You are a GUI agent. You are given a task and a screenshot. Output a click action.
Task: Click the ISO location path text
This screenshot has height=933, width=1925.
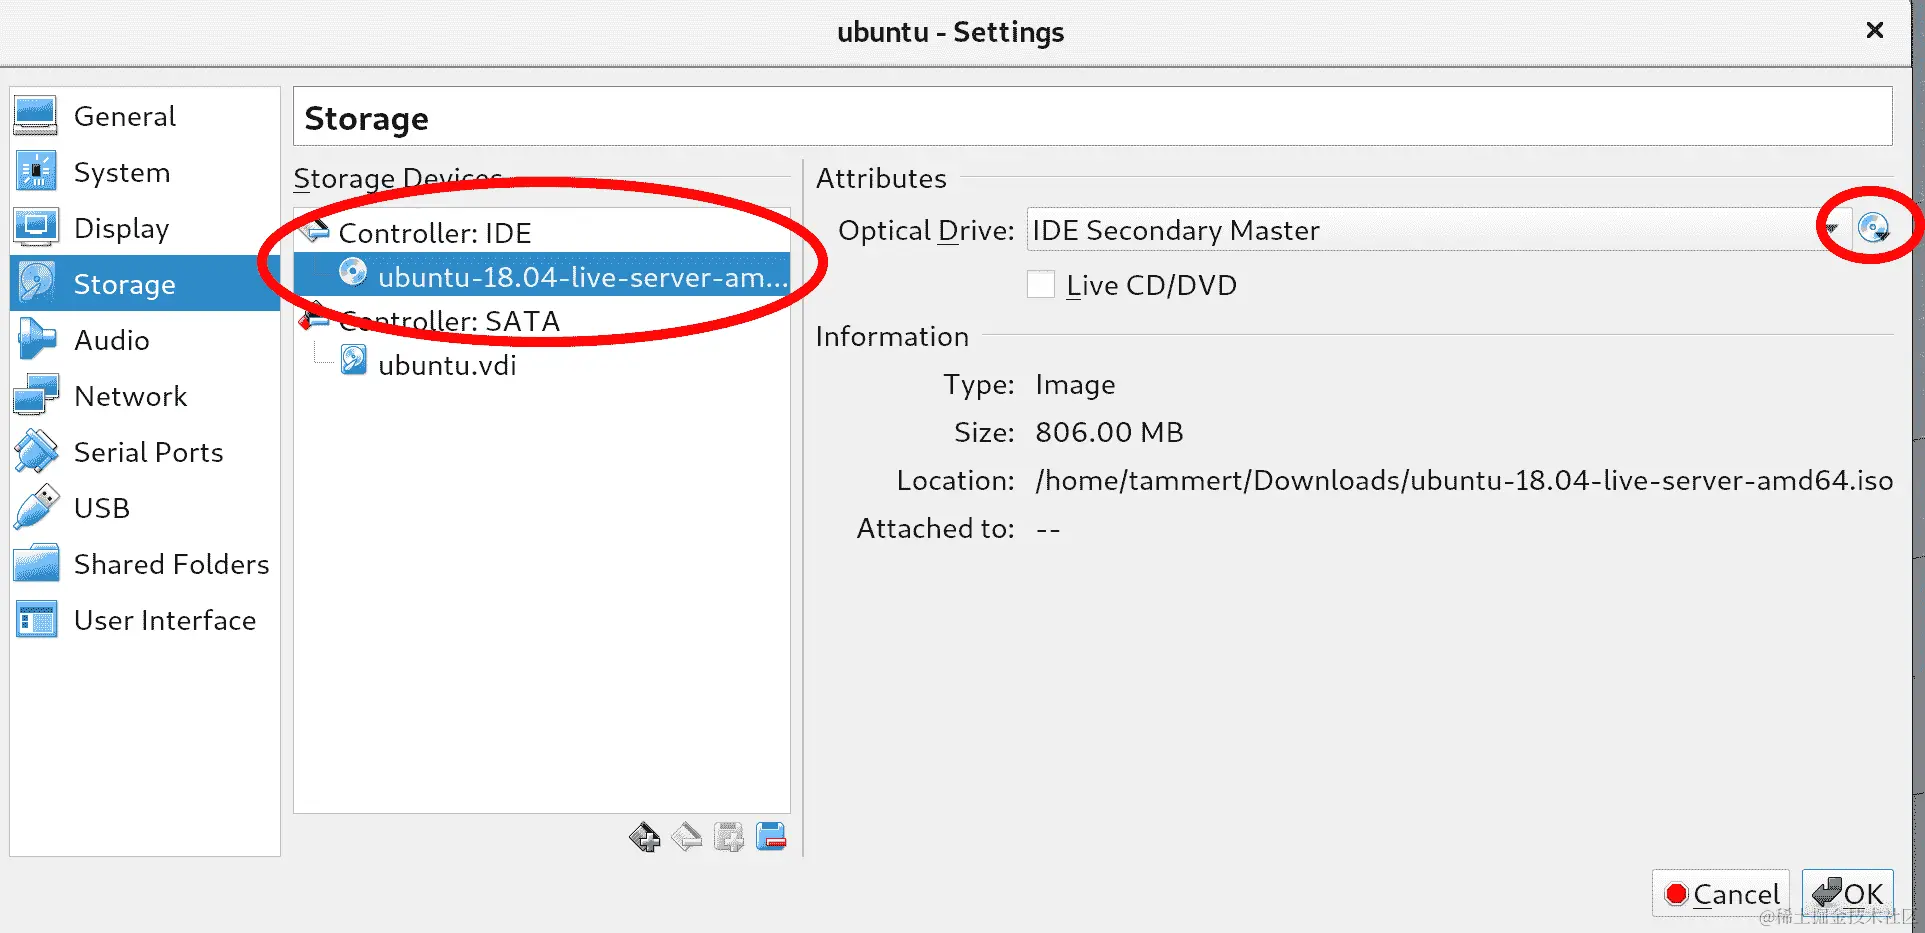[x=1464, y=481]
